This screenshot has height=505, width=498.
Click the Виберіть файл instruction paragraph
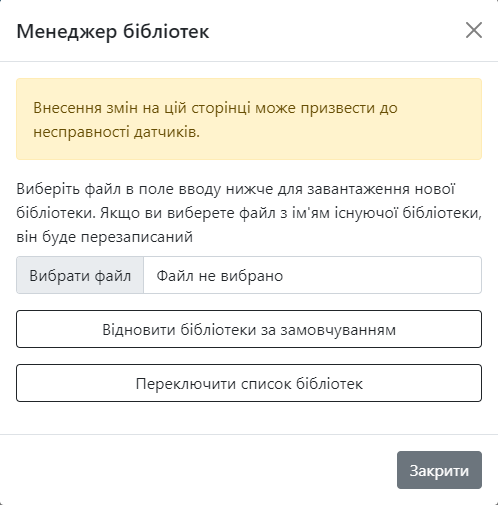tap(249, 213)
